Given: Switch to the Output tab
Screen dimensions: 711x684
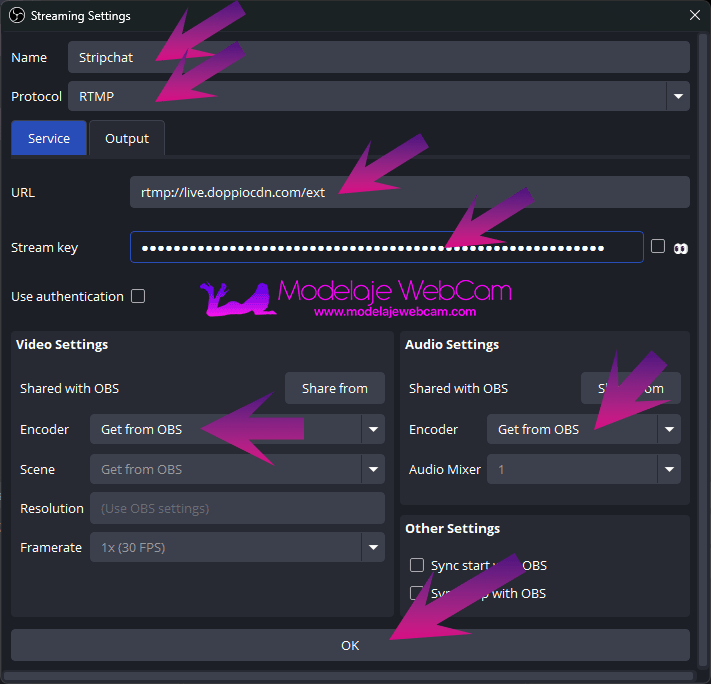Looking at the screenshot, I should [127, 138].
